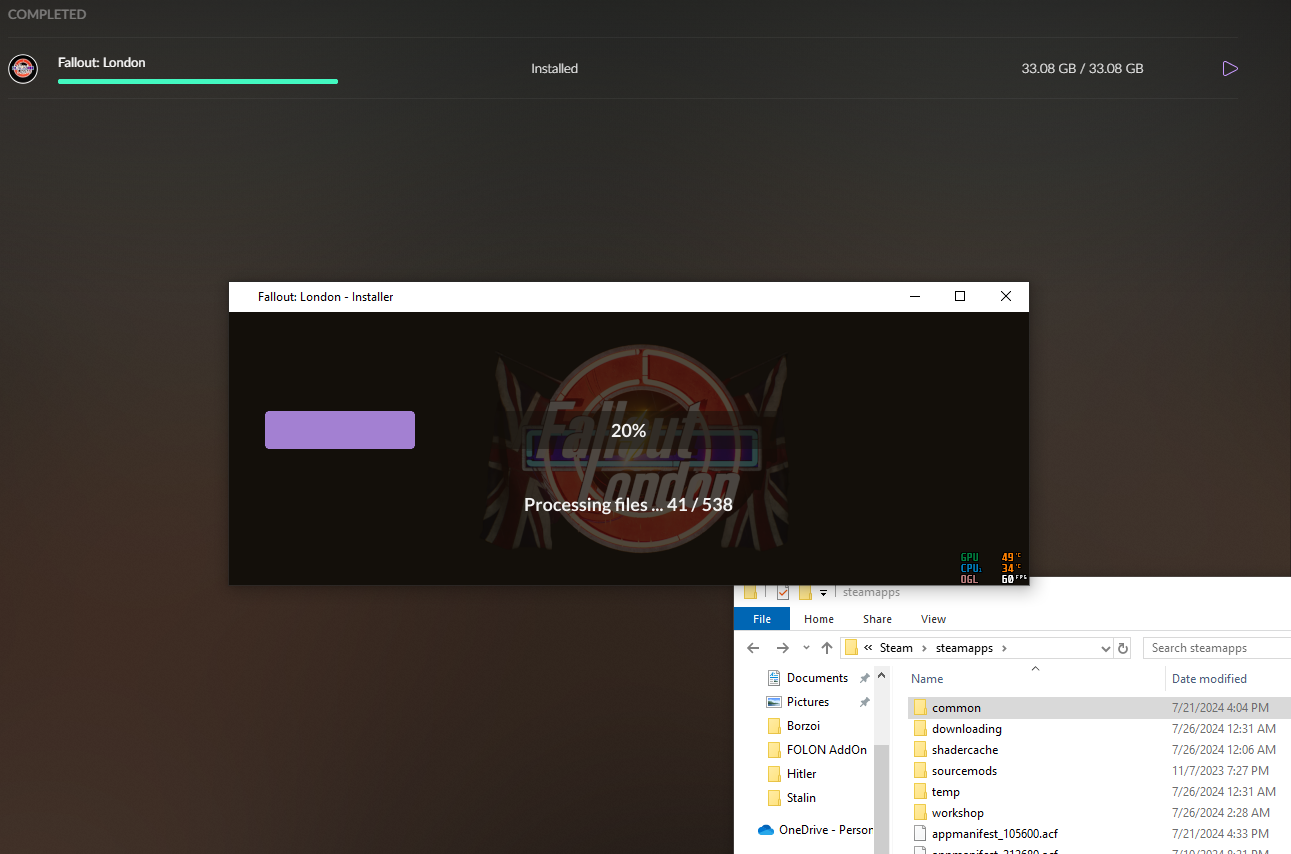Viewport: 1291px width, 854px height.
Task: Click the workshop folder's date 7/26/2024 2:28 AM
Action: pos(1223,813)
